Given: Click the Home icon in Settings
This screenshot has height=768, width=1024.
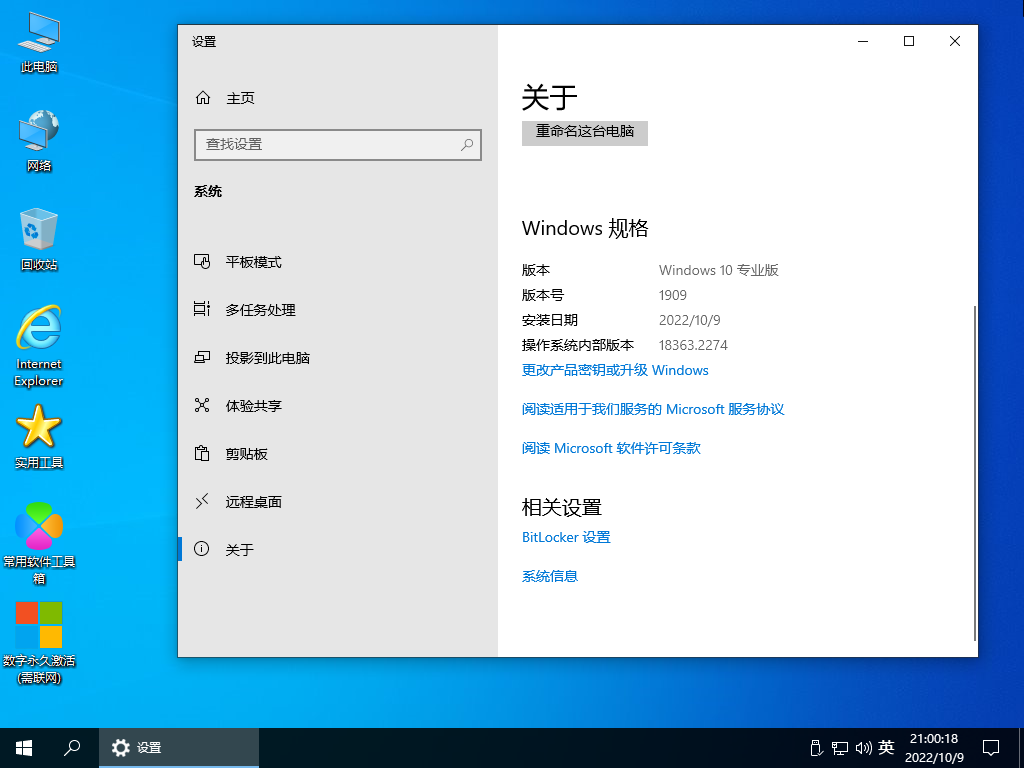Looking at the screenshot, I should coord(203,98).
